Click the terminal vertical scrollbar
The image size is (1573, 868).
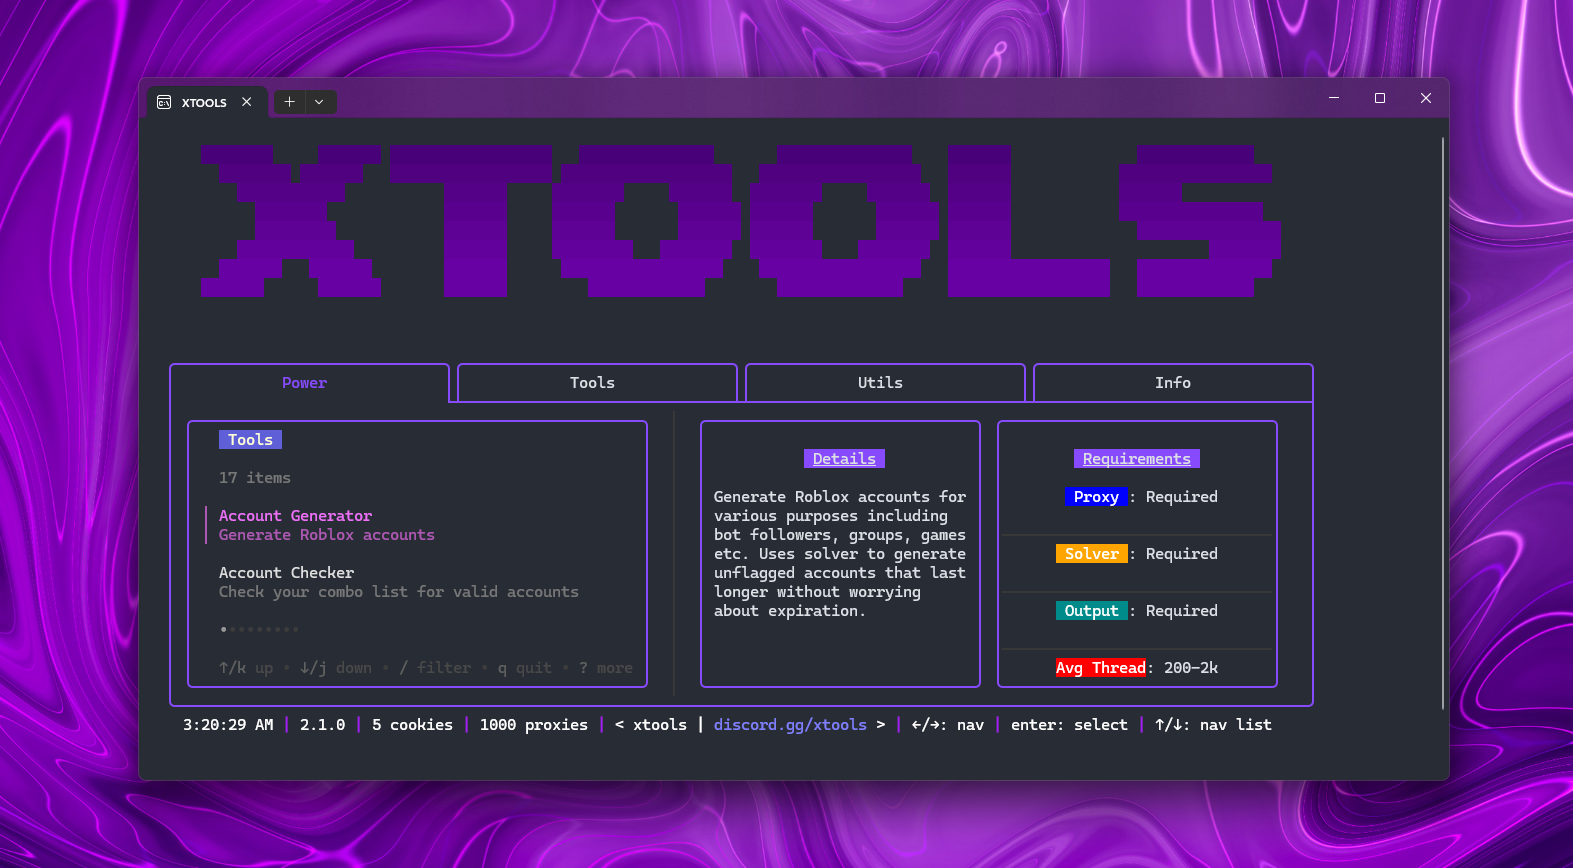point(1443,423)
